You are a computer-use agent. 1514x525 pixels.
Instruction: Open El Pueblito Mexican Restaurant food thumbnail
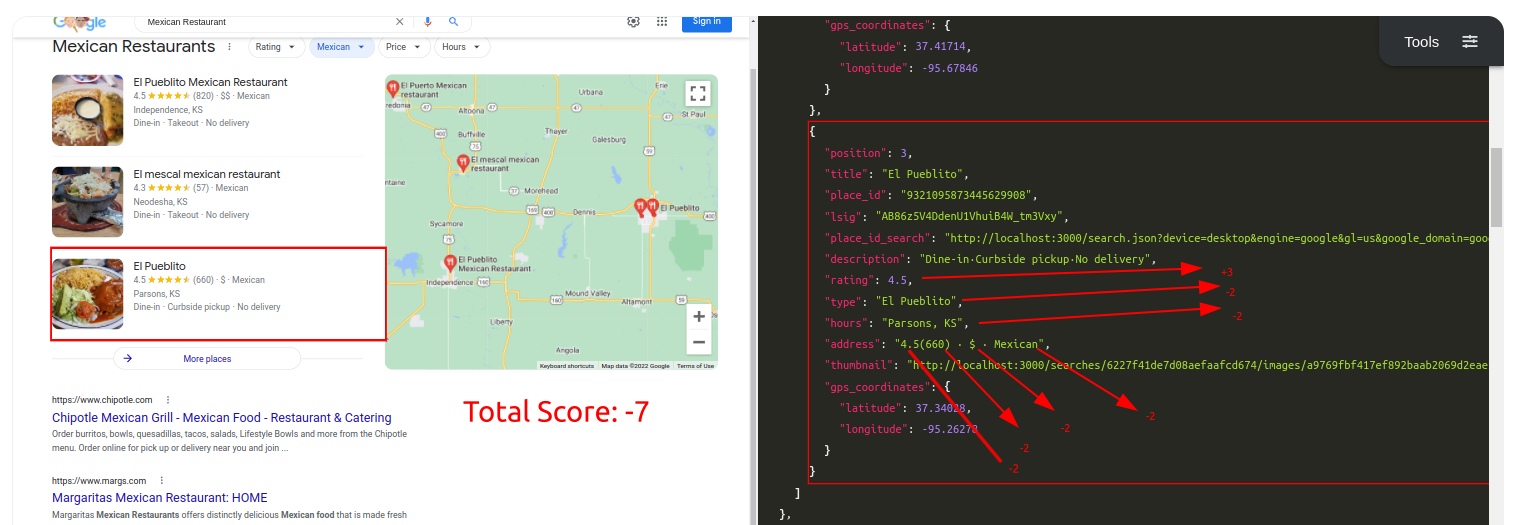(x=88, y=110)
